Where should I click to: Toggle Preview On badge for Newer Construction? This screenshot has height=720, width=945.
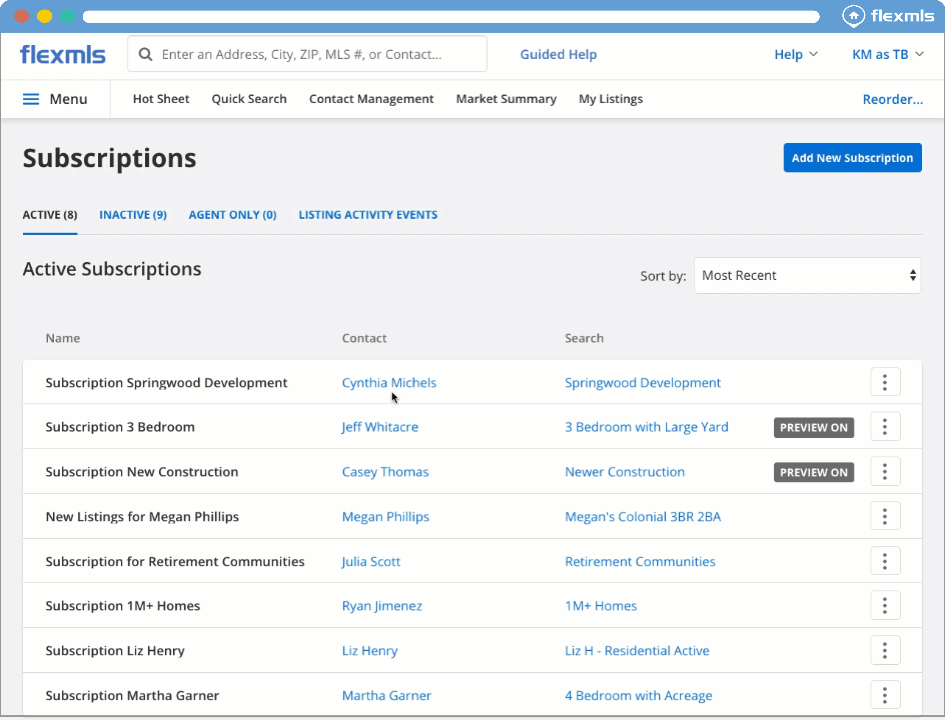[x=813, y=473]
